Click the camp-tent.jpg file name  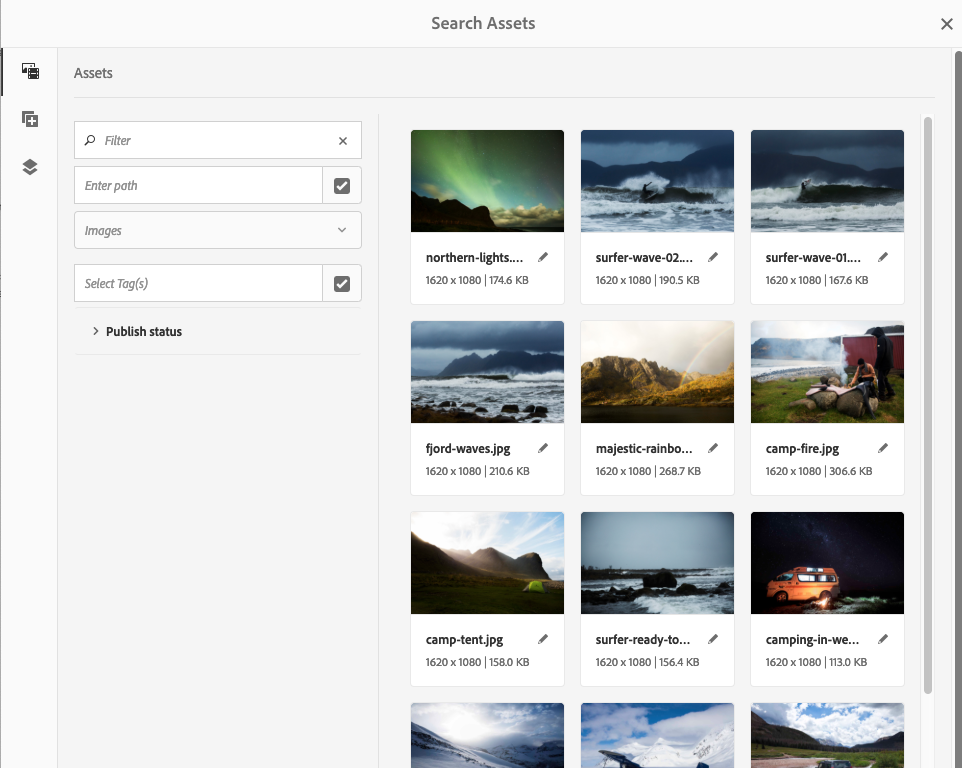[464, 639]
